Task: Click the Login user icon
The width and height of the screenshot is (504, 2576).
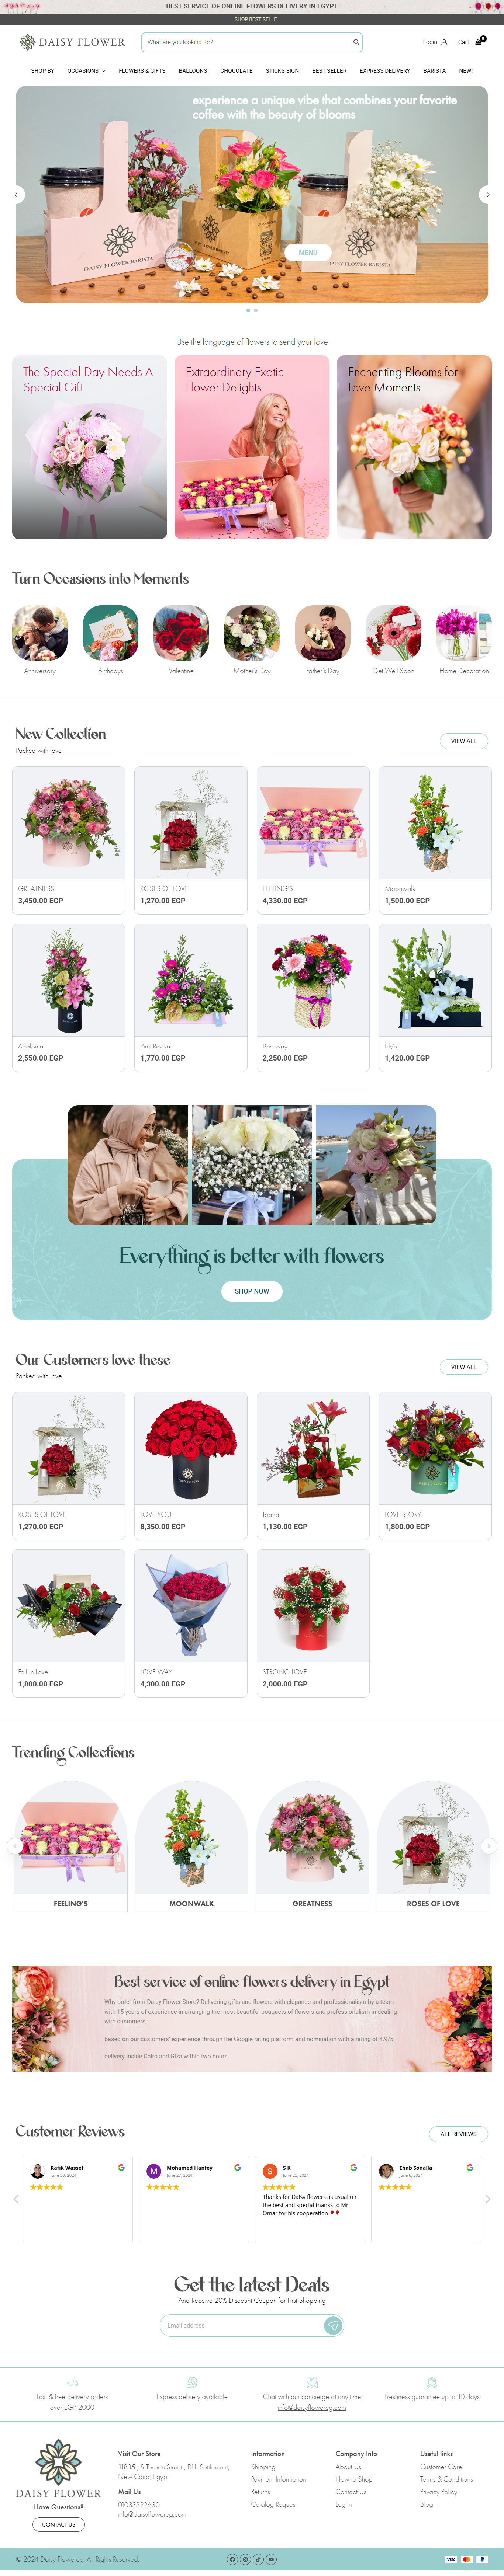Action: pyautogui.click(x=444, y=42)
